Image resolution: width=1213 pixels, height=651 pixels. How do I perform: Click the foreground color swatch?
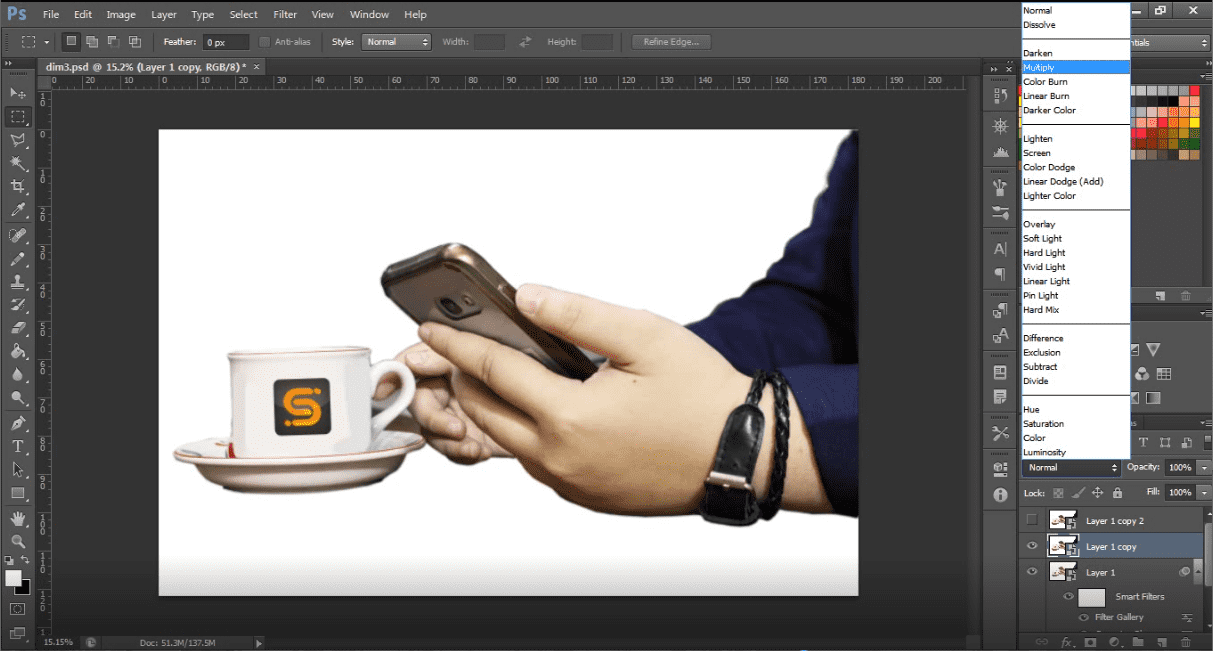click(14, 579)
